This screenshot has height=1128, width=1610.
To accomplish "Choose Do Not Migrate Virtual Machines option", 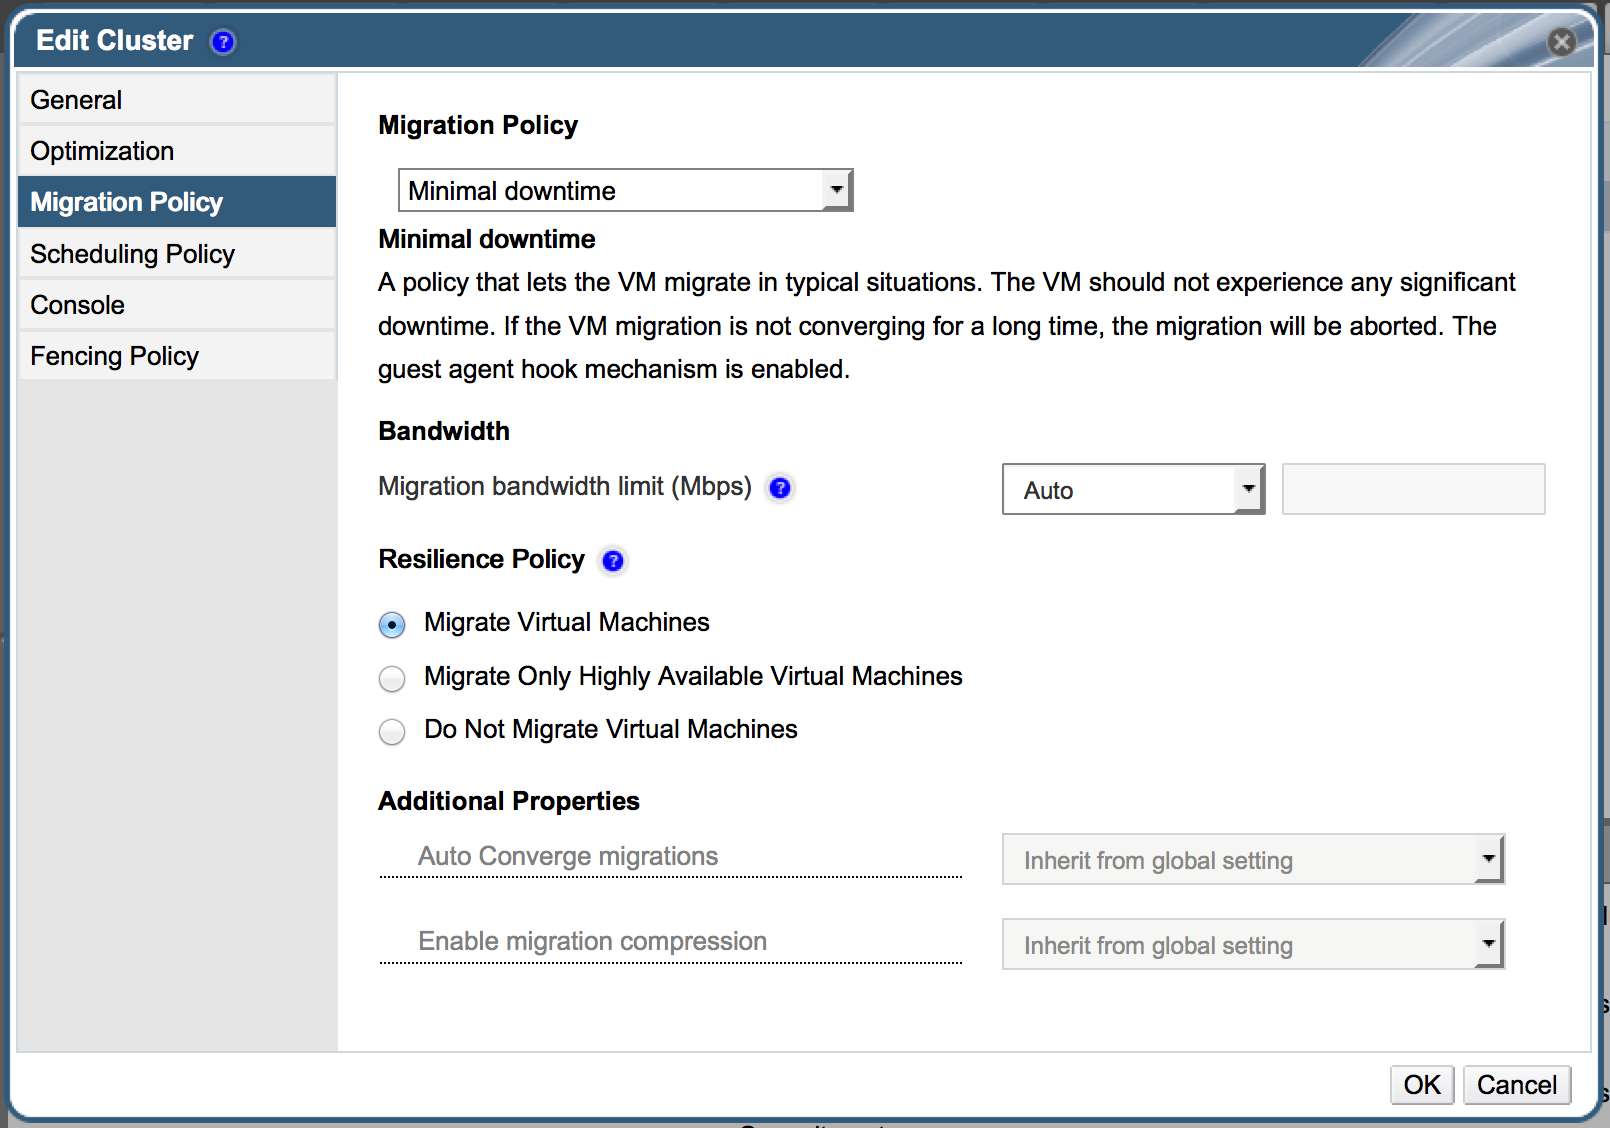I will (x=392, y=732).
